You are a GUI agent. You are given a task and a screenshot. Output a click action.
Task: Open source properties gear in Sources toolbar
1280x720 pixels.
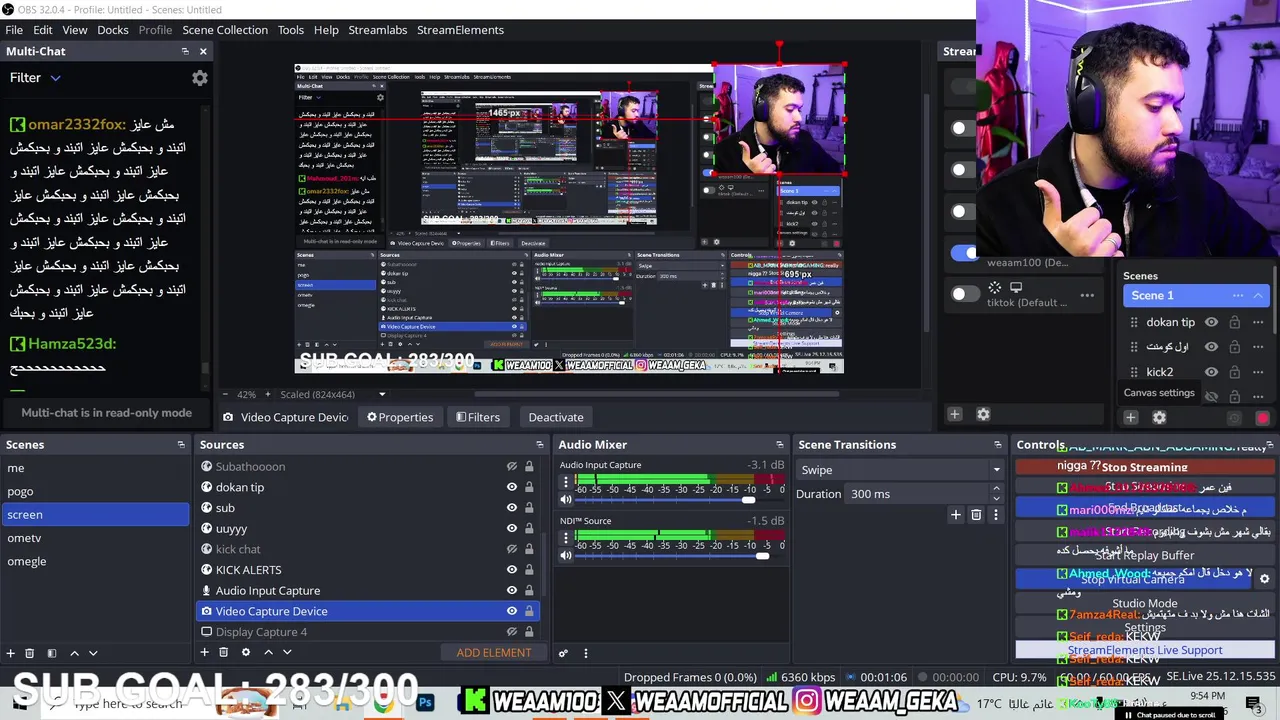click(246, 652)
